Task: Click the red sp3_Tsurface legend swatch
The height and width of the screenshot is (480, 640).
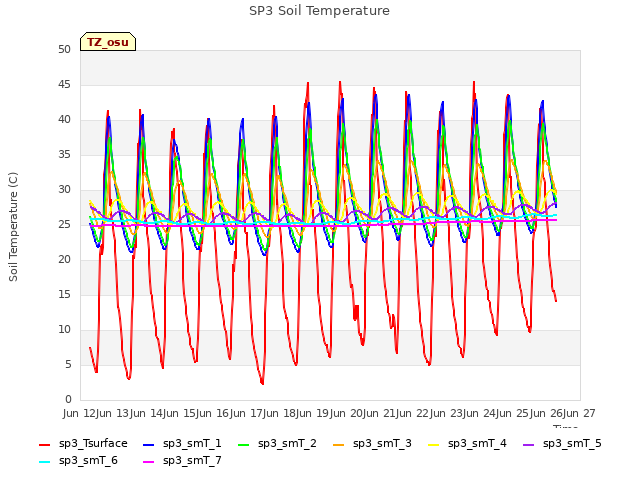Action: point(44,444)
